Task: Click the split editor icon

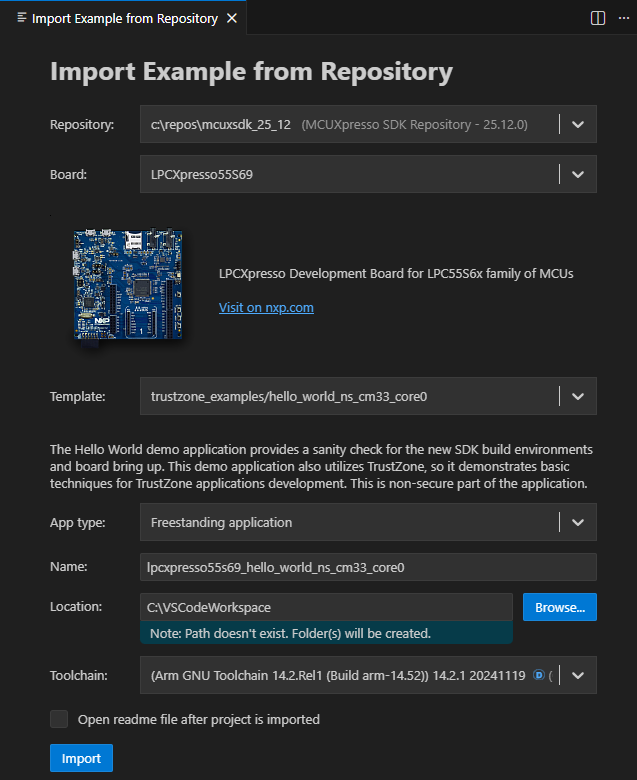Action: [x=598, y=18]
